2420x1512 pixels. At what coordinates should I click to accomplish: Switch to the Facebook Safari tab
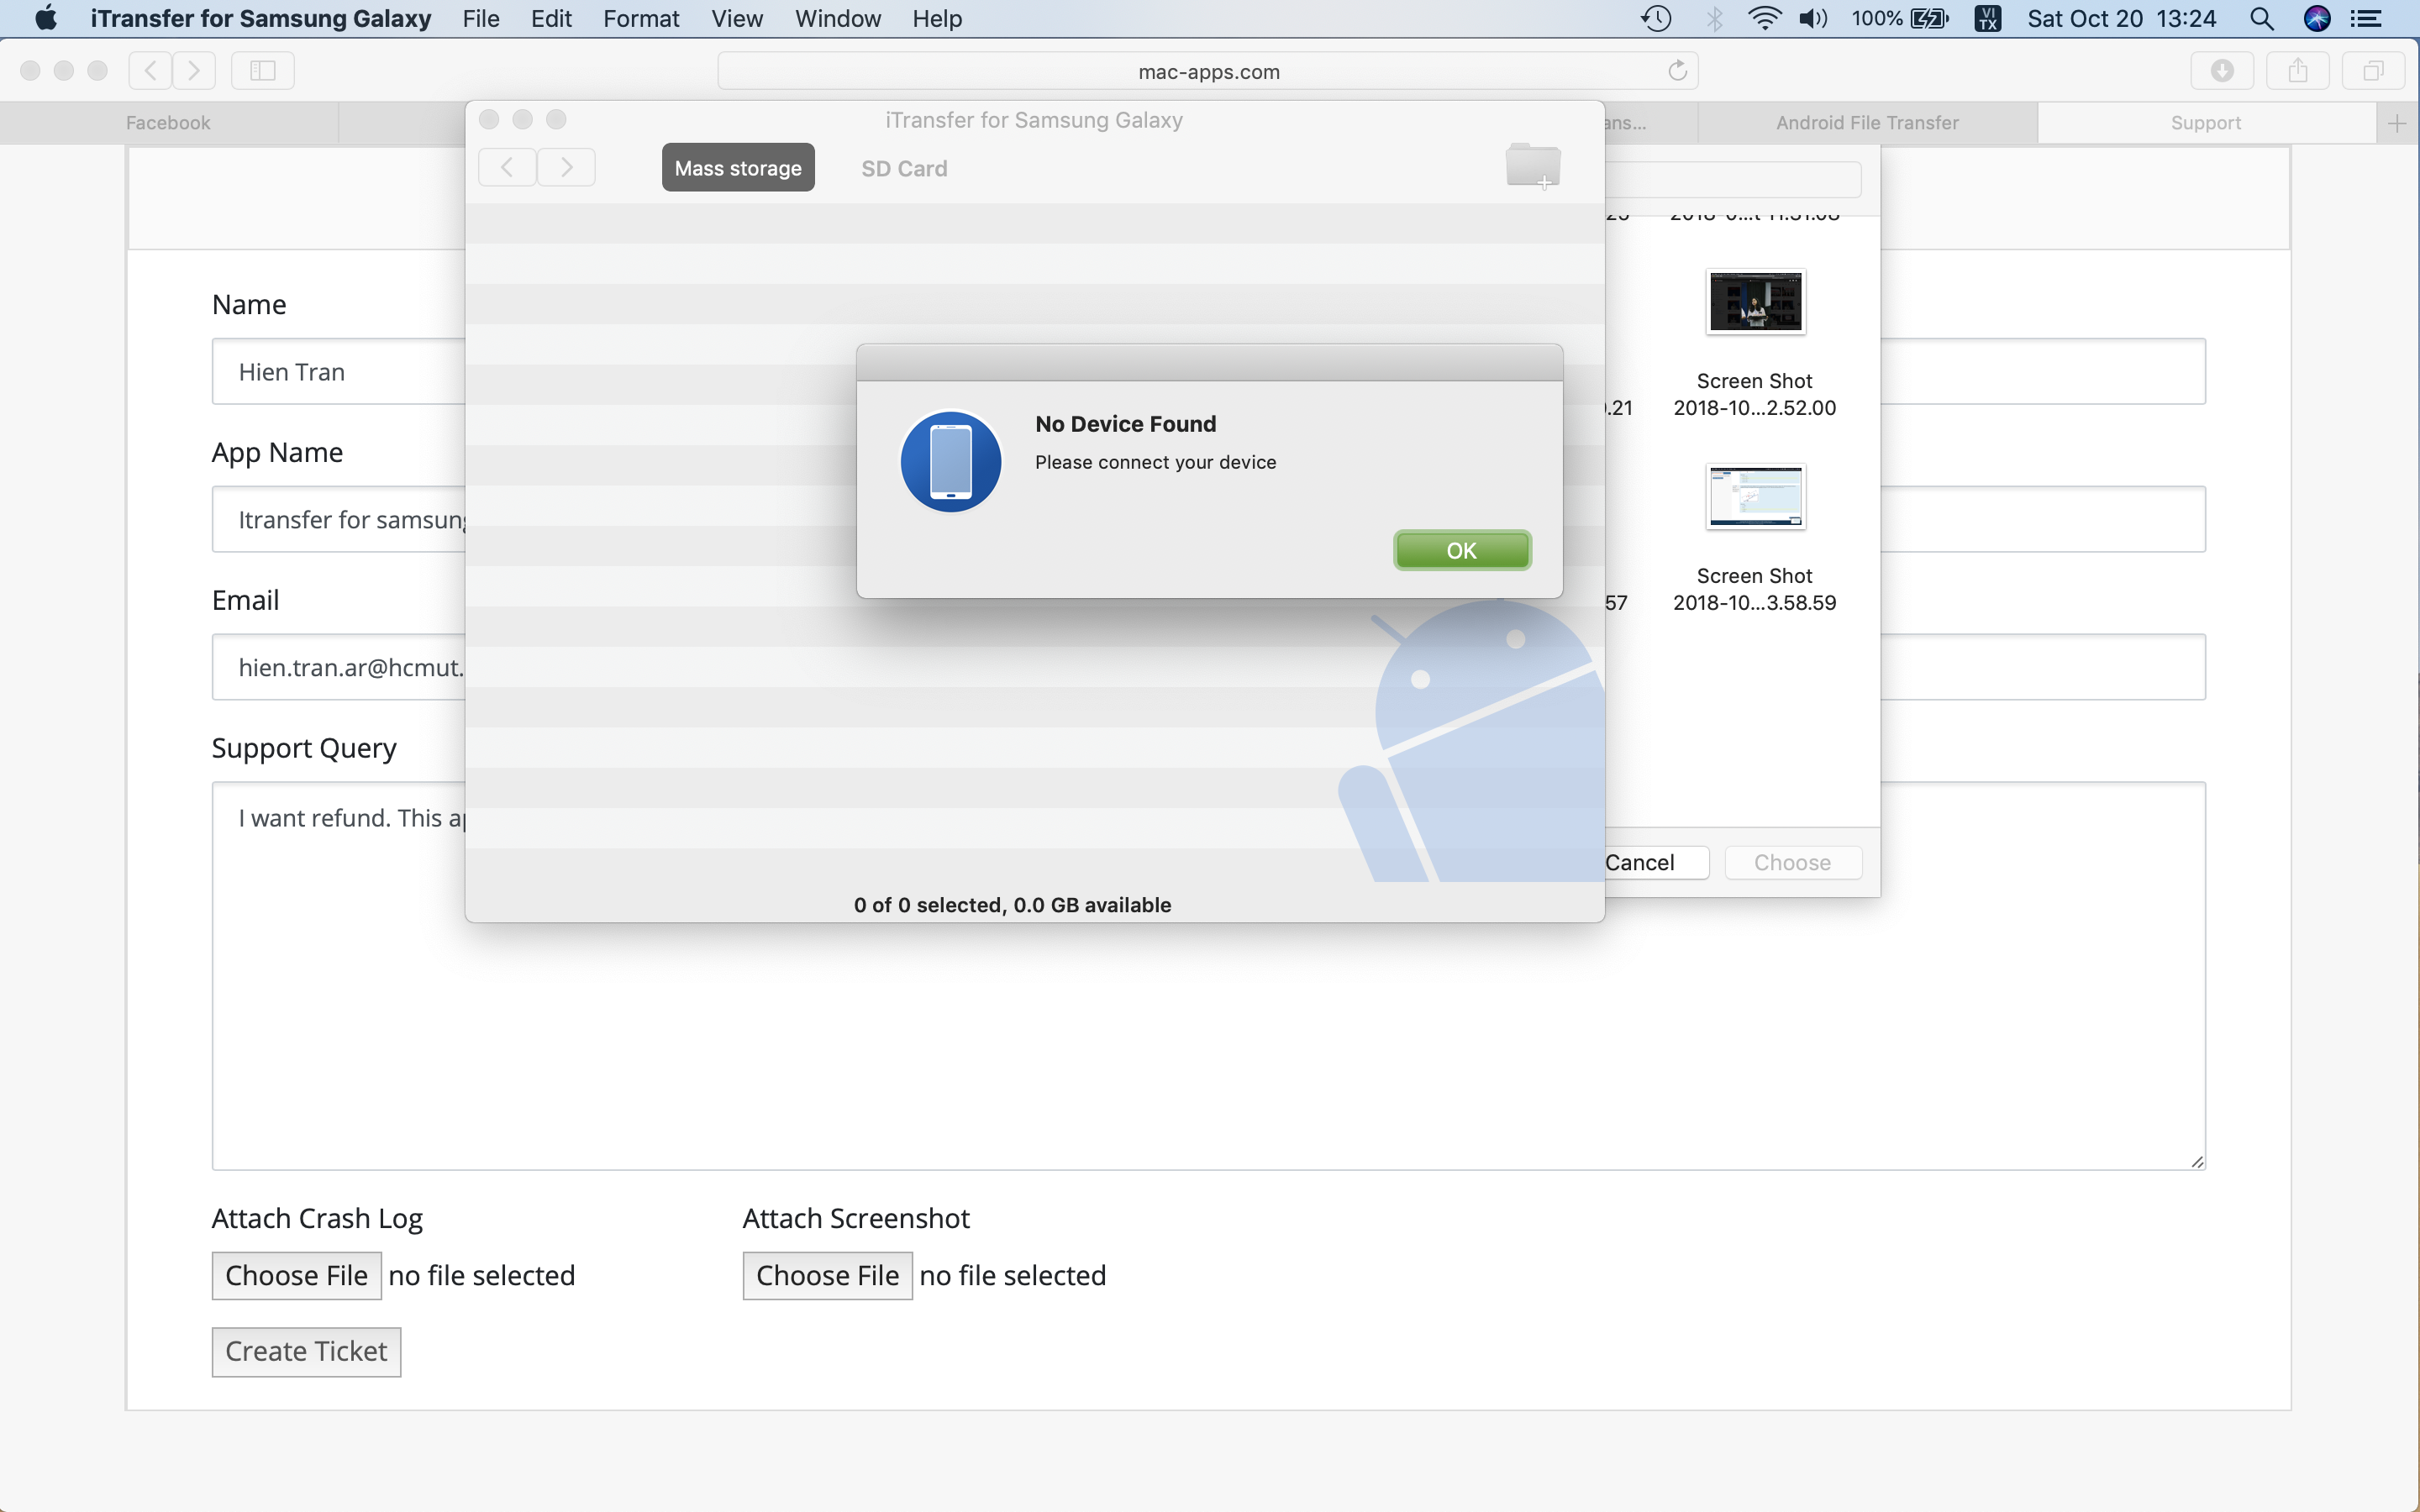coord(168,123)
